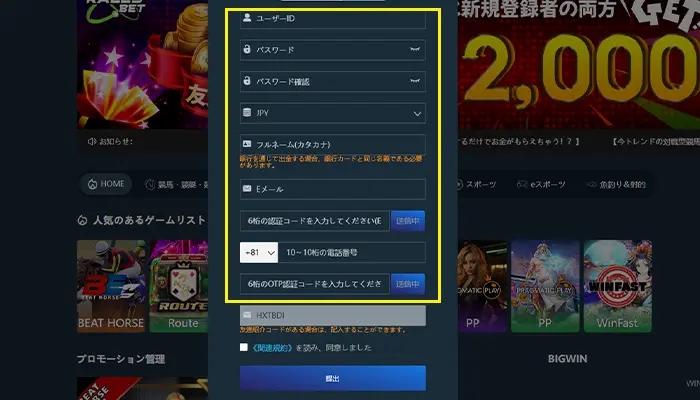Toggle password visibility eye in パスワード field
The width and height of the screenshot is (700, 400).
click(x=415, y=50)
